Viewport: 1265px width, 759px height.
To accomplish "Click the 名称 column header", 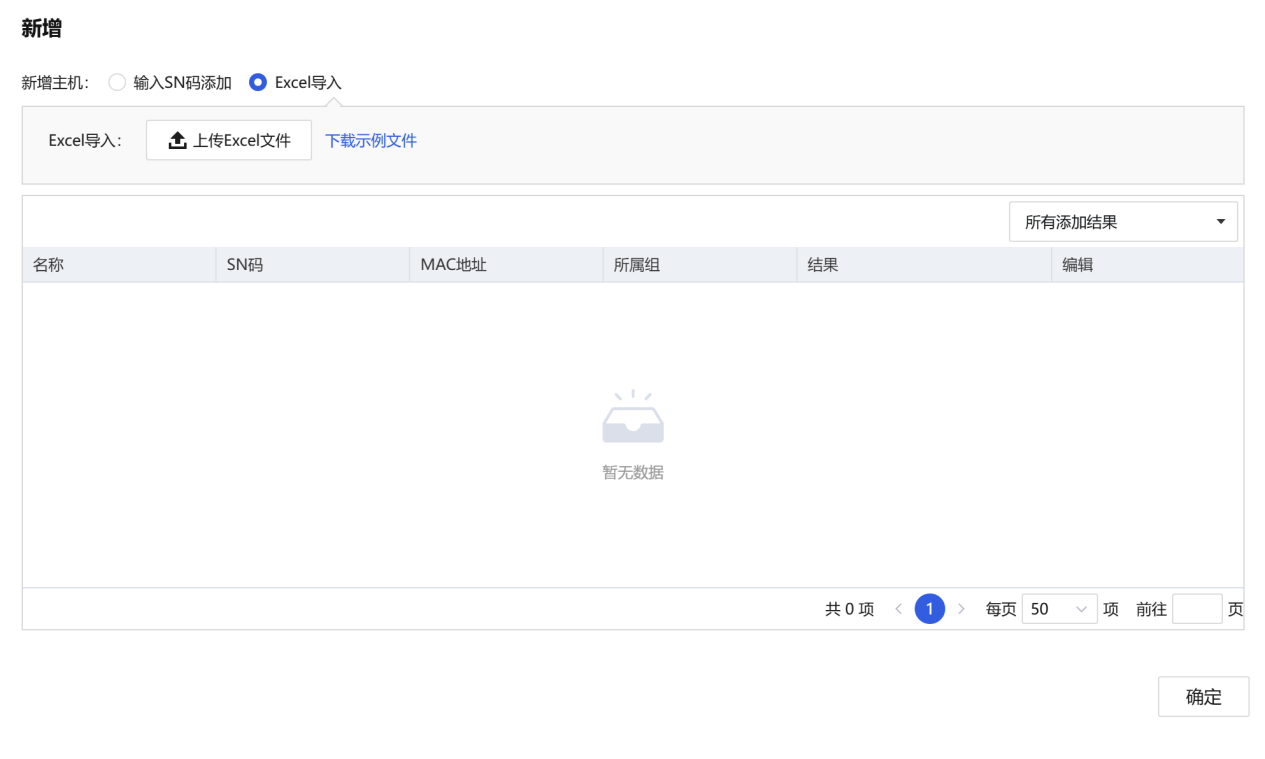I will (49, 265).
